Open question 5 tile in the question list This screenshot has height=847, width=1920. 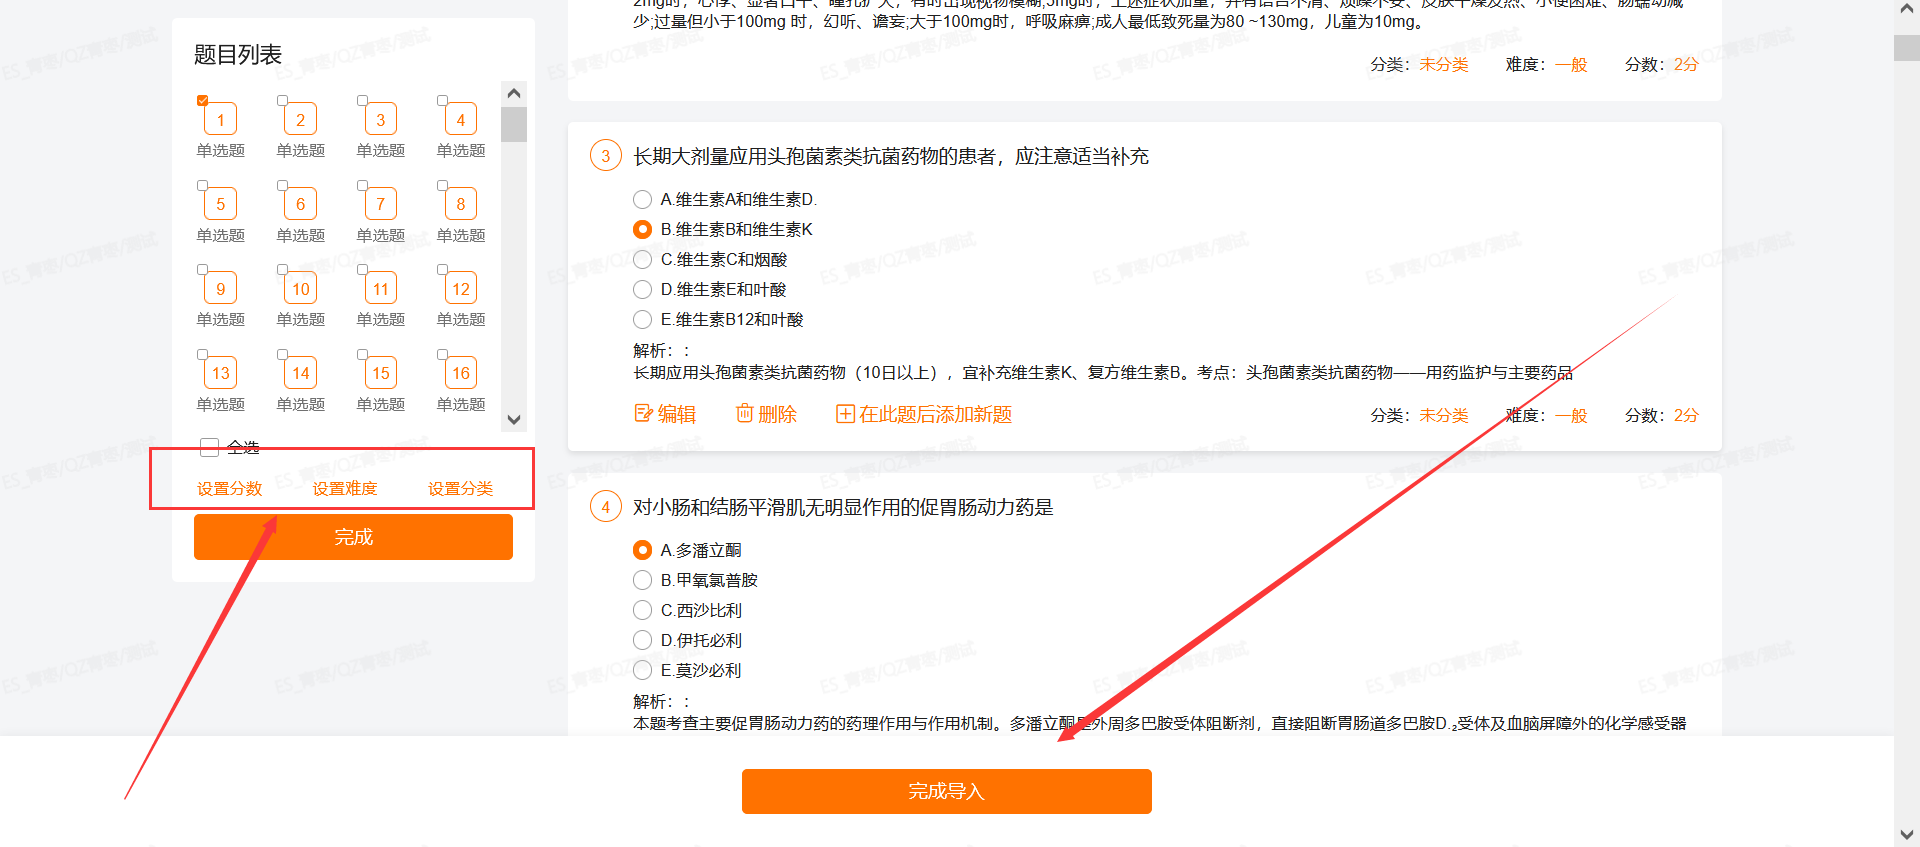(221, 204)
